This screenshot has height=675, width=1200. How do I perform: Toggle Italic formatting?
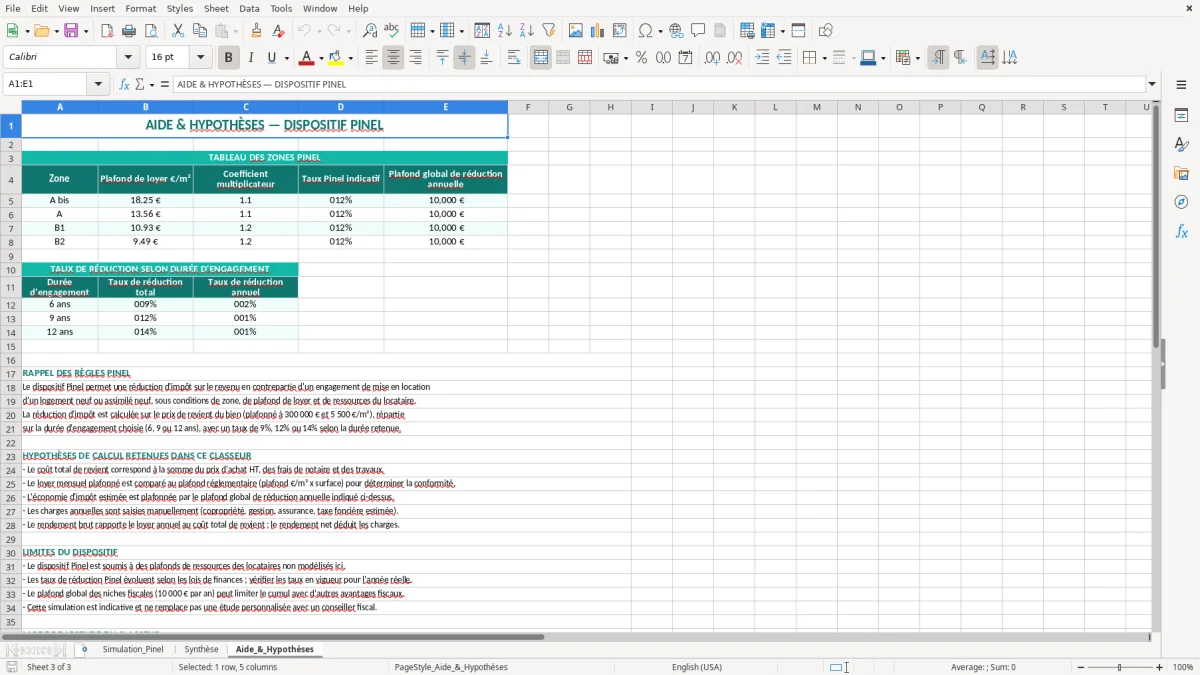[x=251, y=58]
